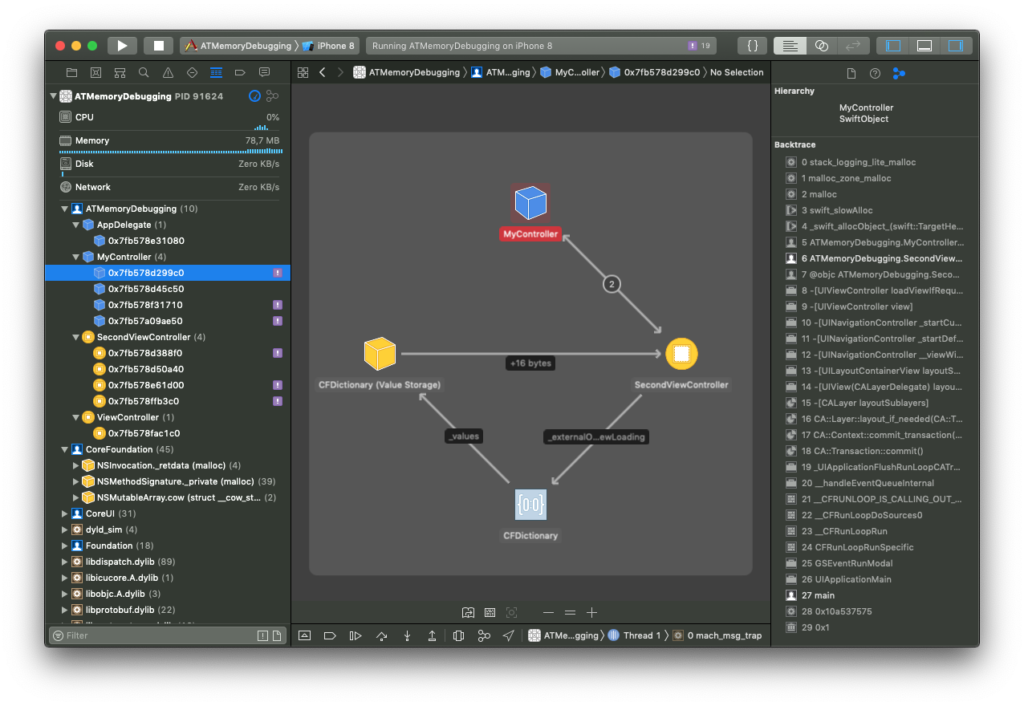Open the Issue navigator warning tab
The width and height of the screenshot is (1024, 706).
tap(167, 73)
